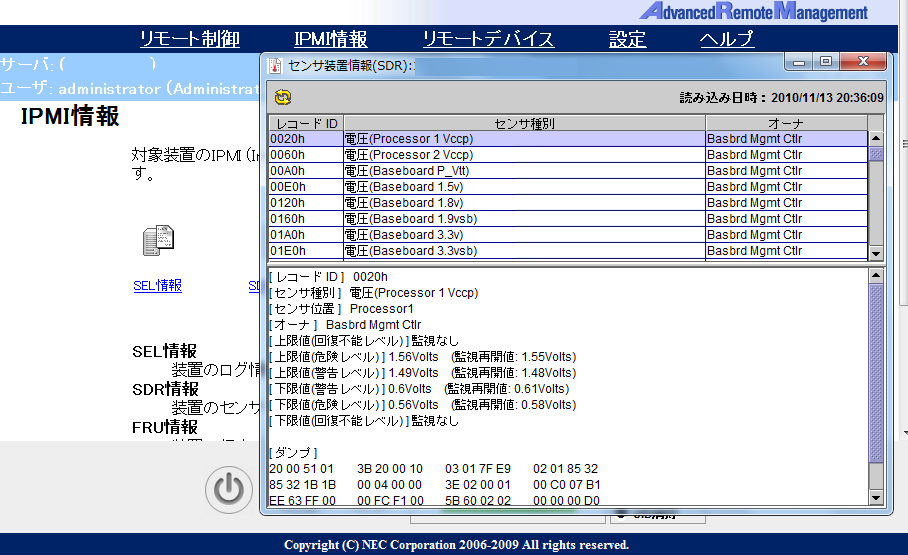Click the power button icon
The width and height of the screenshot is (908, 555).
coord(229,490)
